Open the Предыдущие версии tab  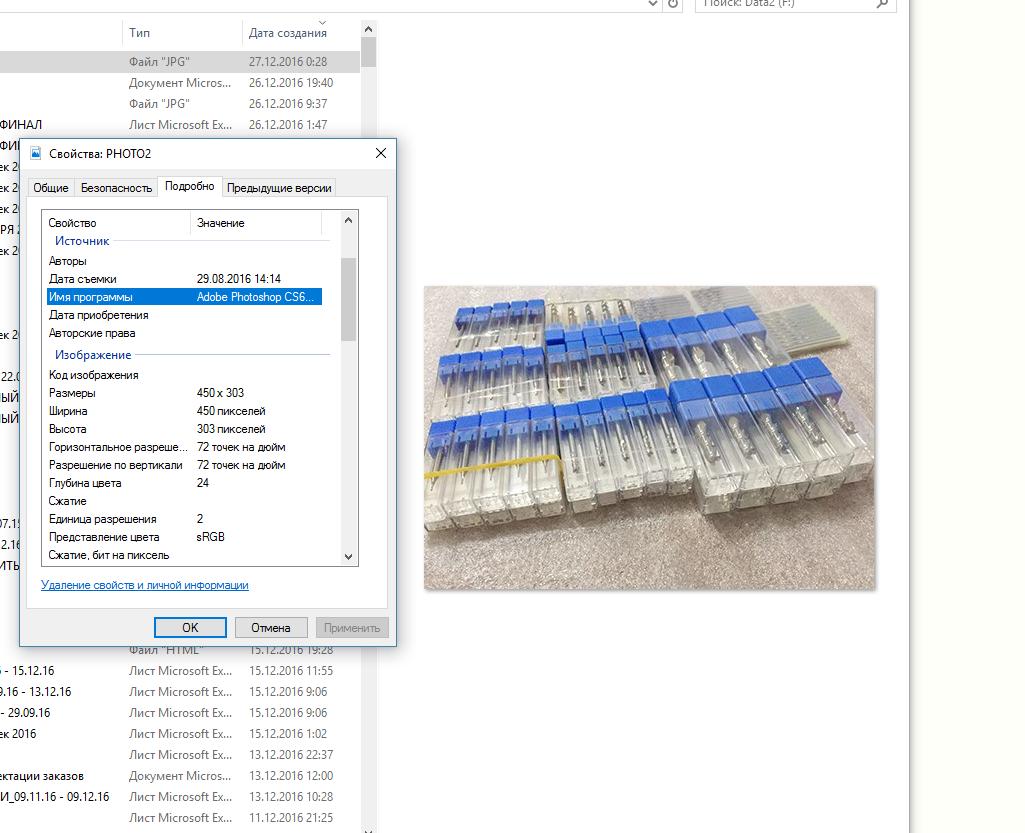point(279,188)
